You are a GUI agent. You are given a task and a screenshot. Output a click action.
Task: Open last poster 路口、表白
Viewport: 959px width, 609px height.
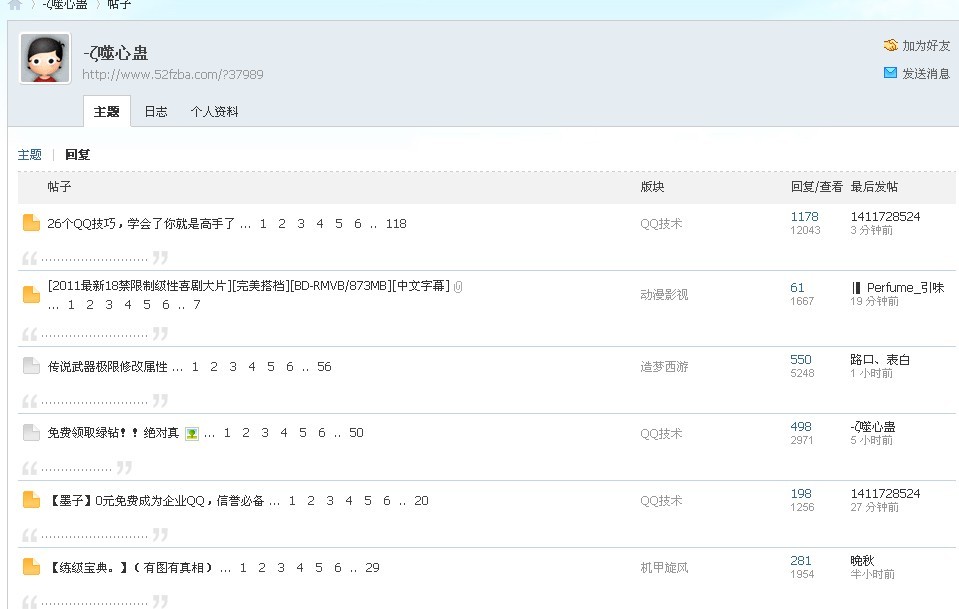point(880,360)
